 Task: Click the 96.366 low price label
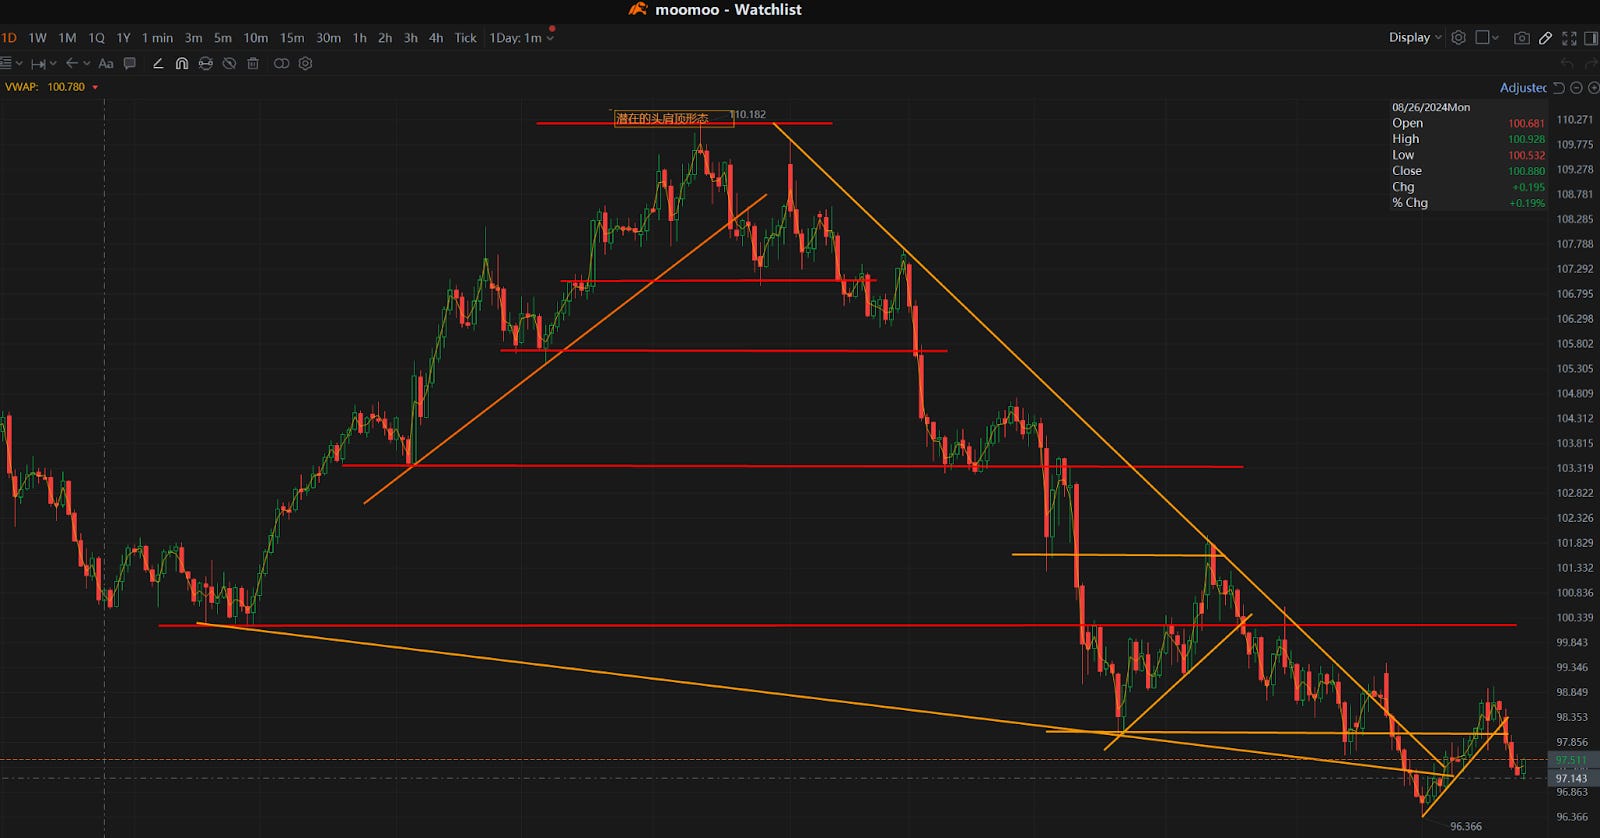pos(1466,826)
